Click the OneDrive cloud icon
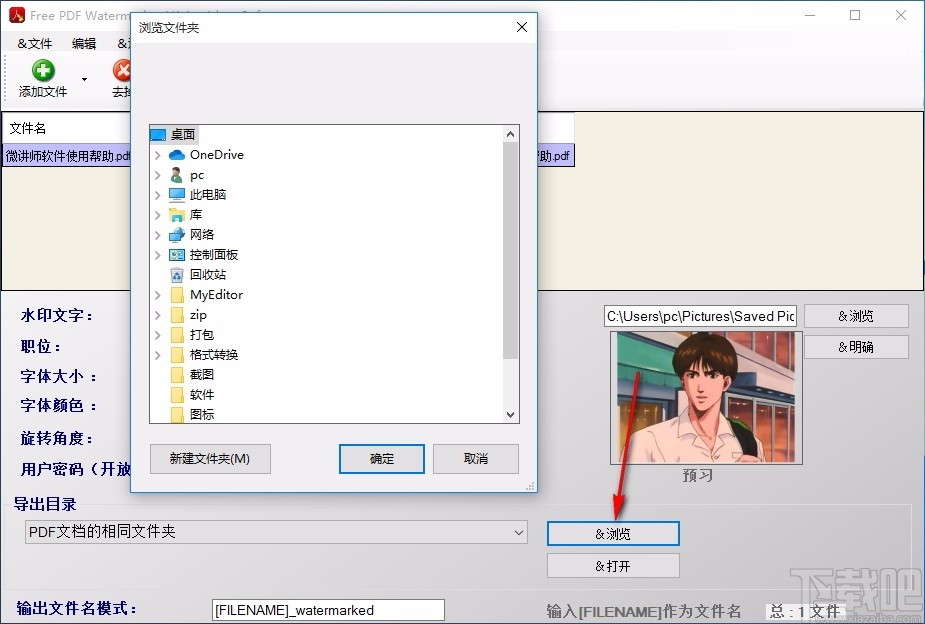This screenshot has height=624, width=925. (x=177, y=154)
